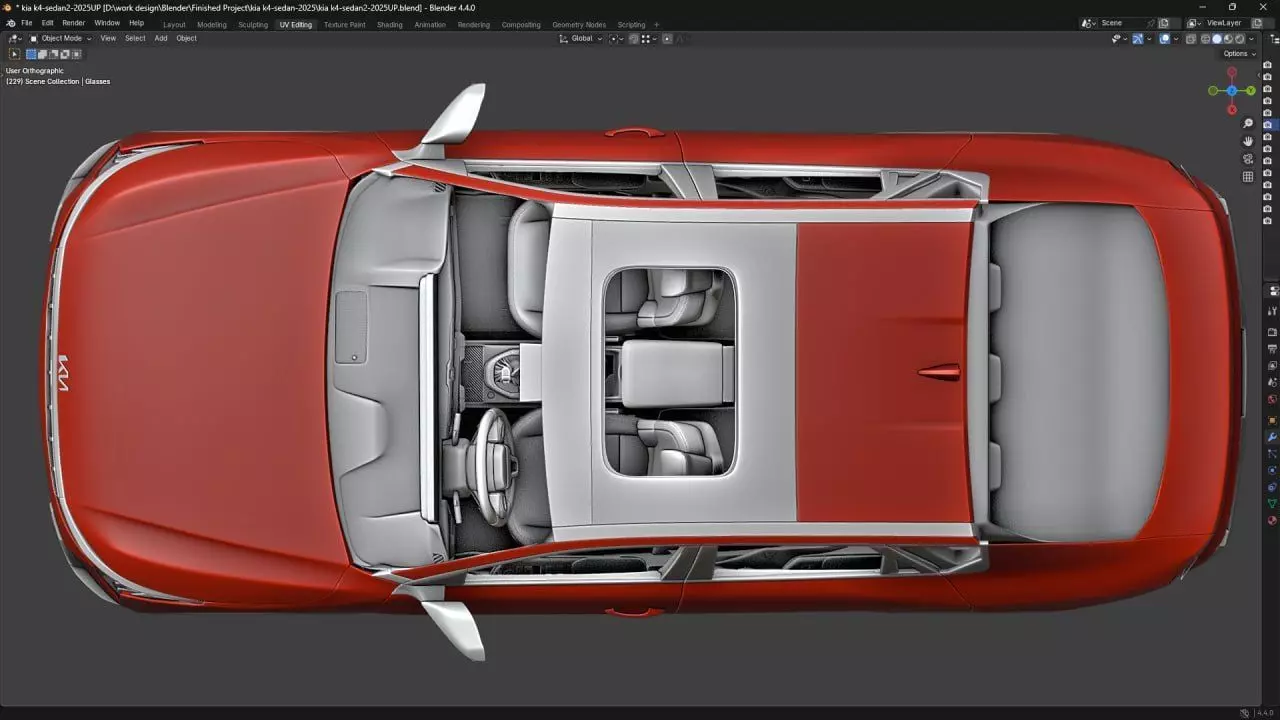Create a new scene icon

1164,23
